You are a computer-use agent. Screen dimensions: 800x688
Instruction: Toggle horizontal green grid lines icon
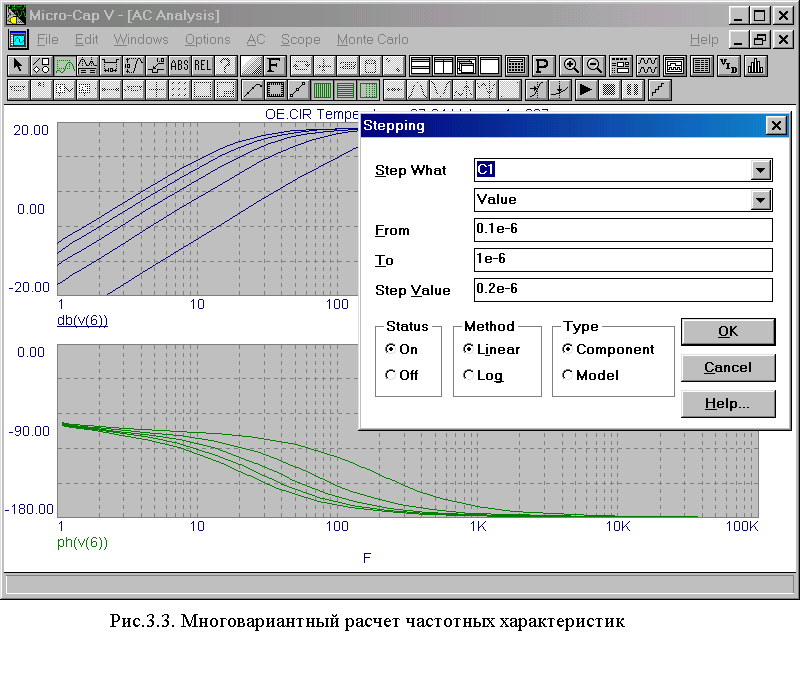tap(345, 90)
